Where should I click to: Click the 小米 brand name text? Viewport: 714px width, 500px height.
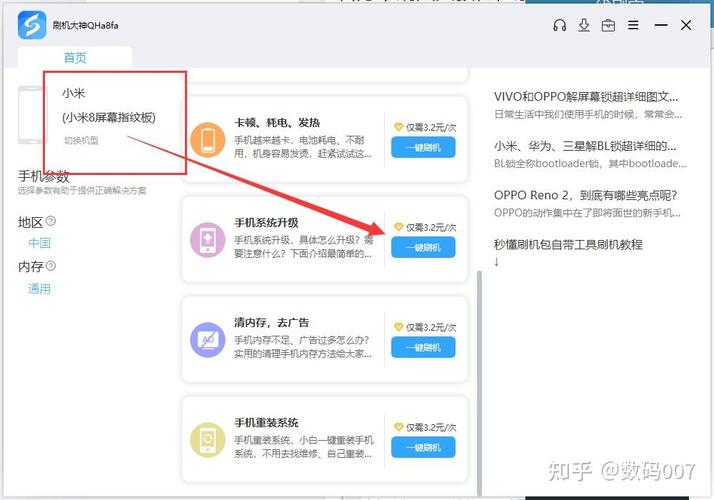[x=74, y=93]
